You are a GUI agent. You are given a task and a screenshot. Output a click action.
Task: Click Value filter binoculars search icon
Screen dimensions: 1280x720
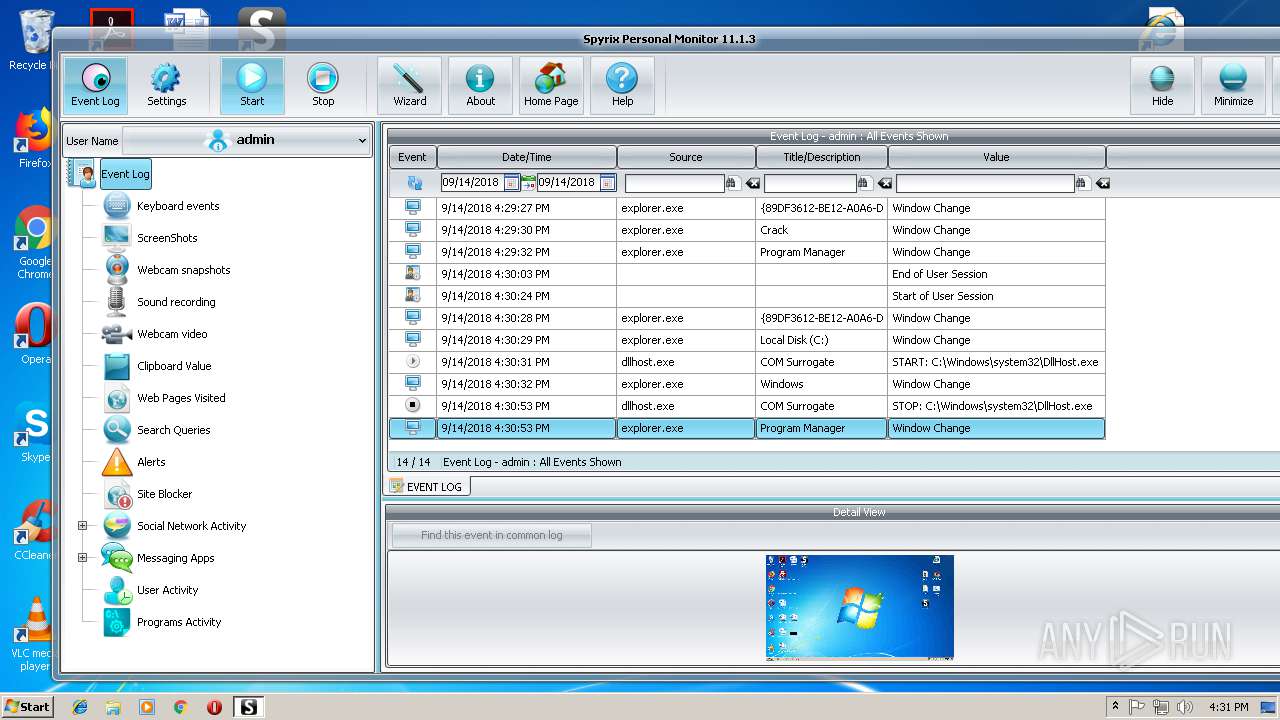(1082, 183)
